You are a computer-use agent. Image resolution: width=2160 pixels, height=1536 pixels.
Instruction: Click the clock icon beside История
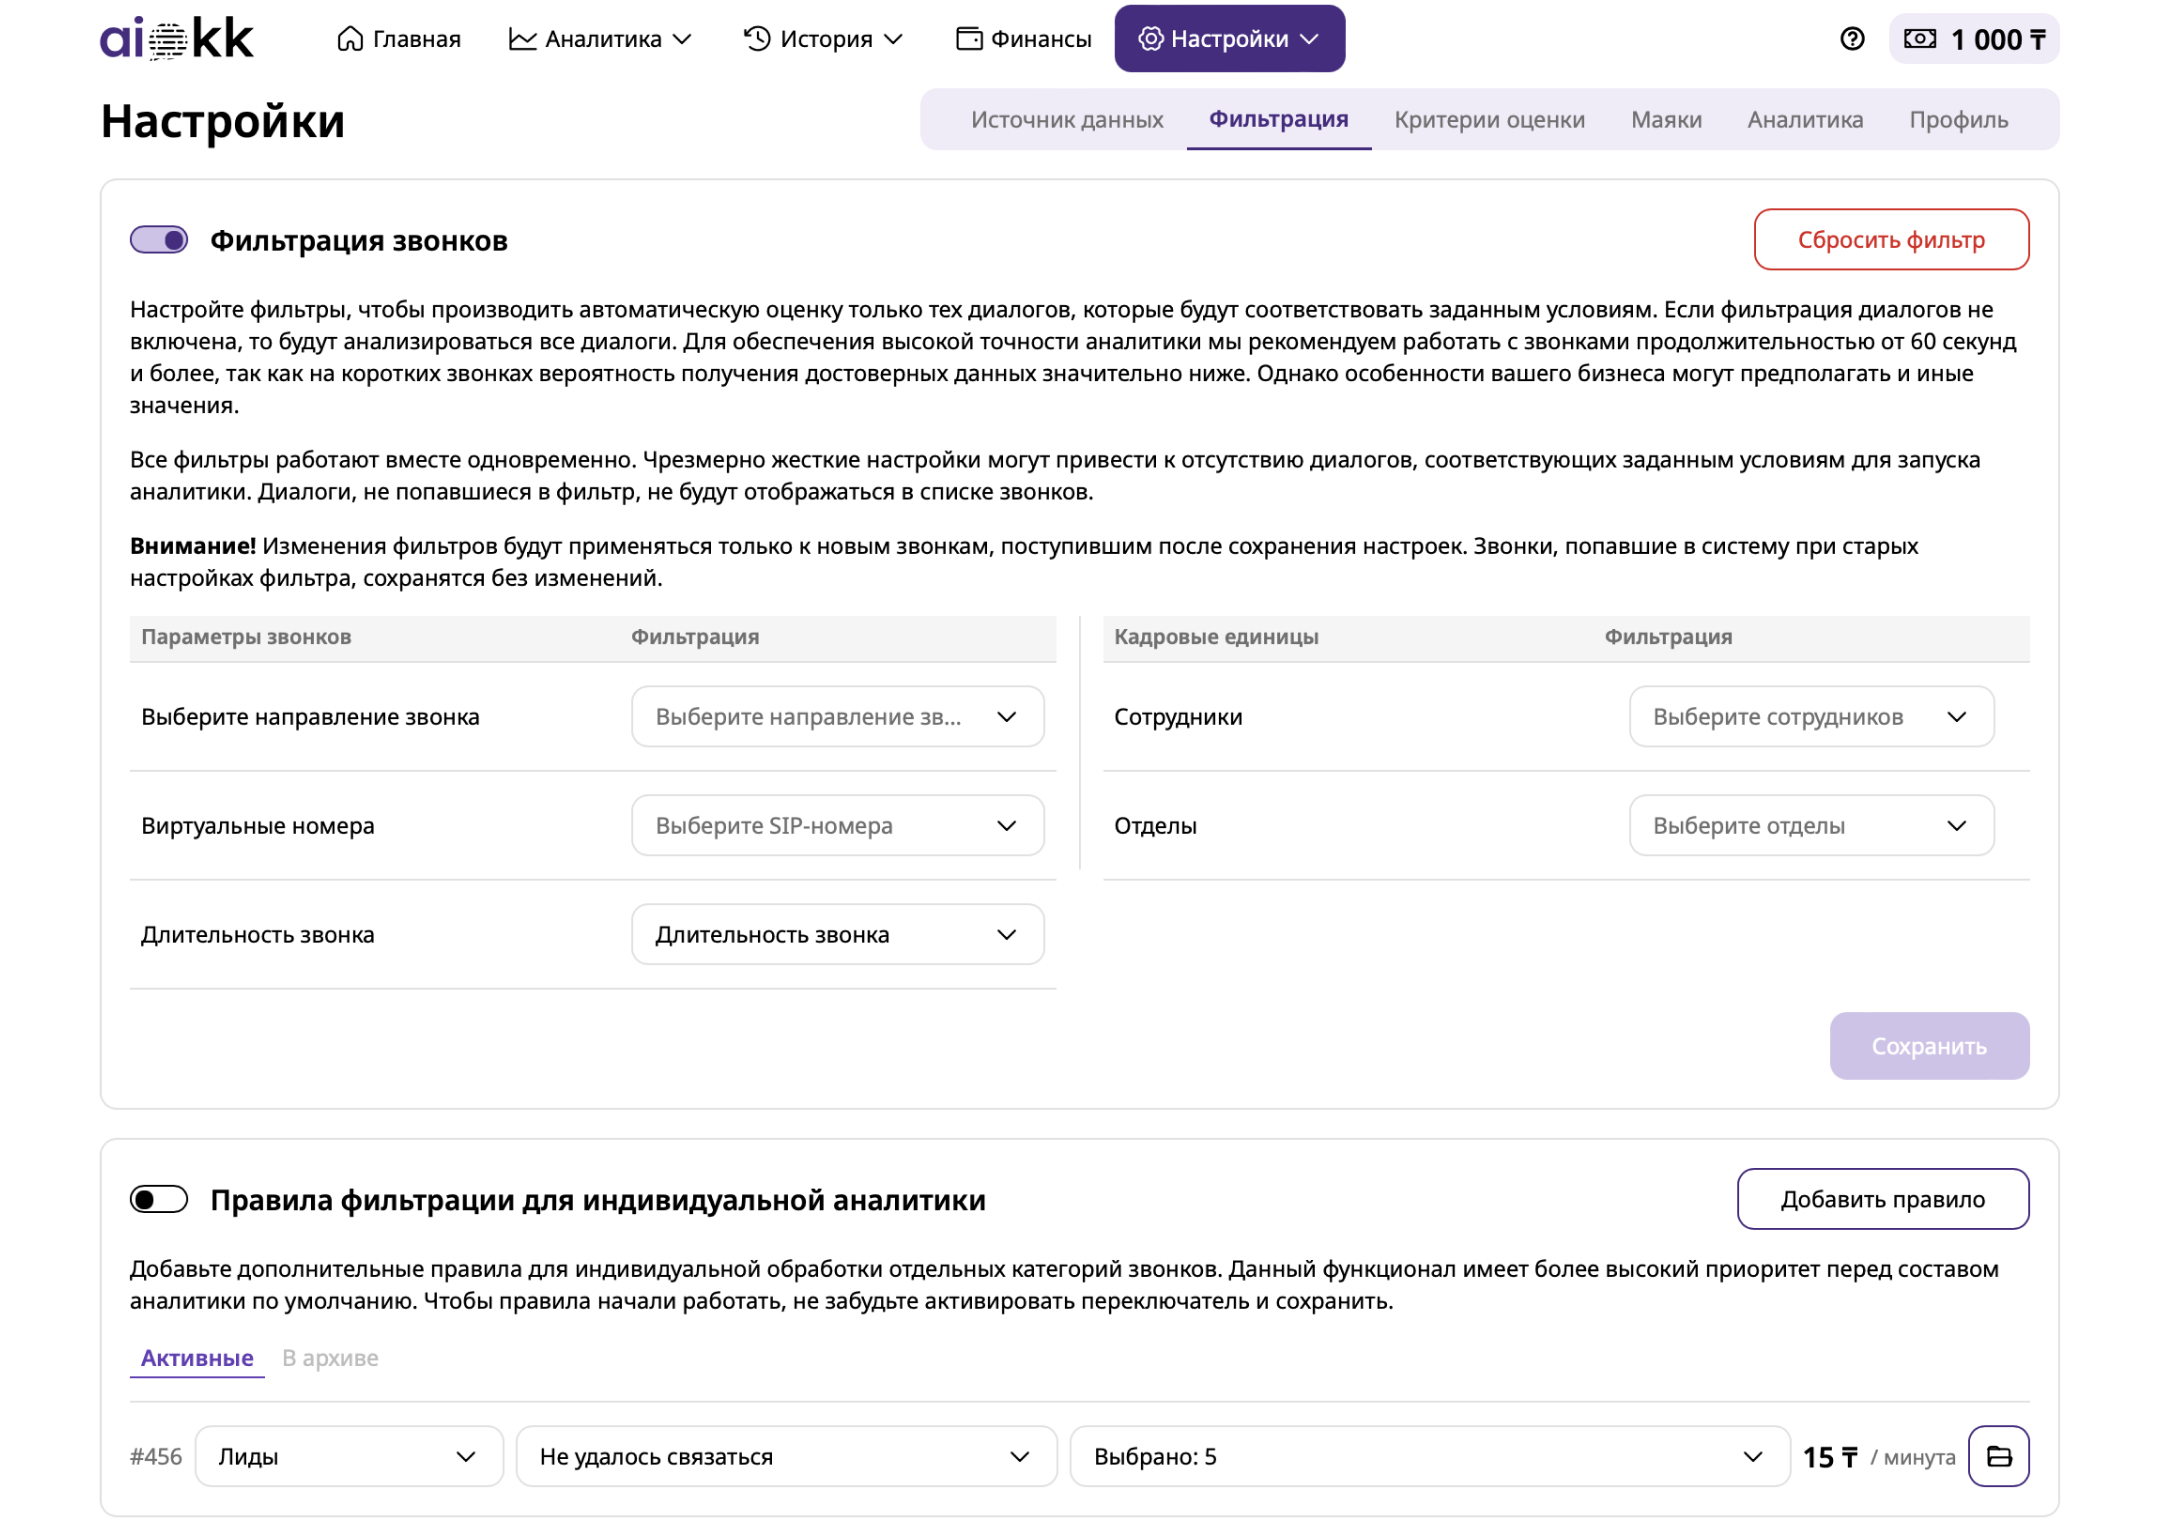pyautogui.click(x=757, y=39)
